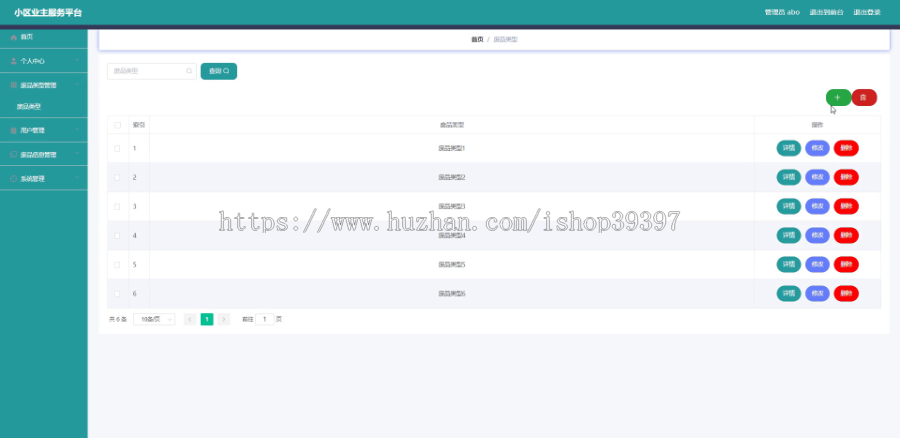Check the checkbox for row 4
The width and height of the screenshot is (900, 438).
click(x=118, y=235)
